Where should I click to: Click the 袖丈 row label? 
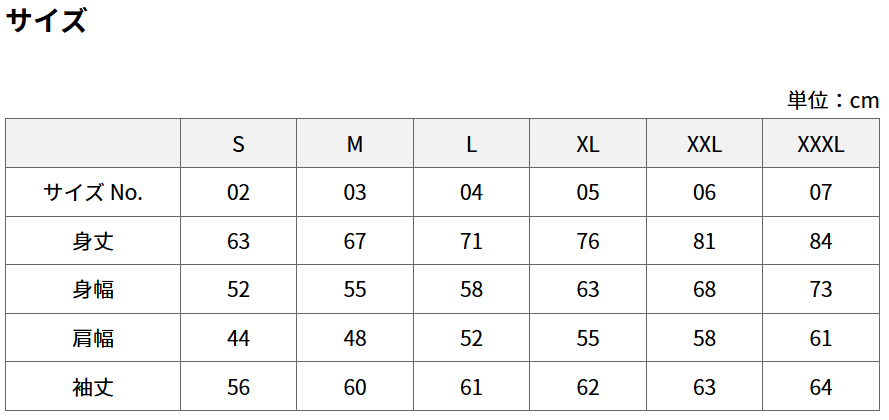(x=93, y=387)
